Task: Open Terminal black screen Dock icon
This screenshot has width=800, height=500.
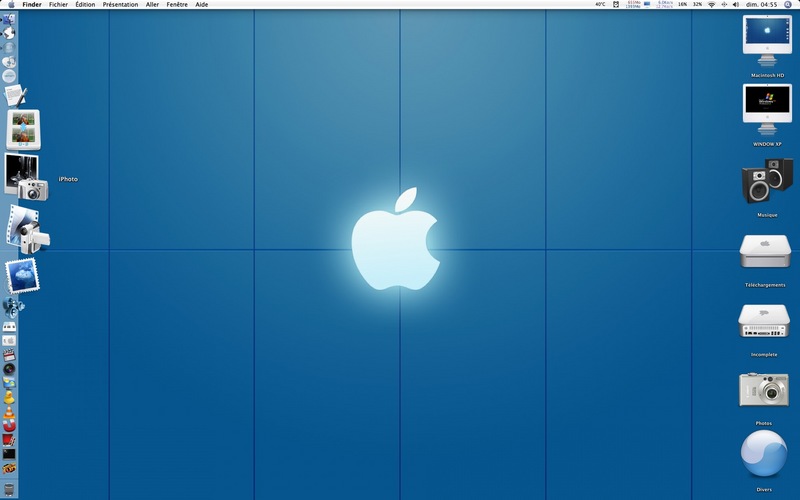Action: [x=9, y=454]
